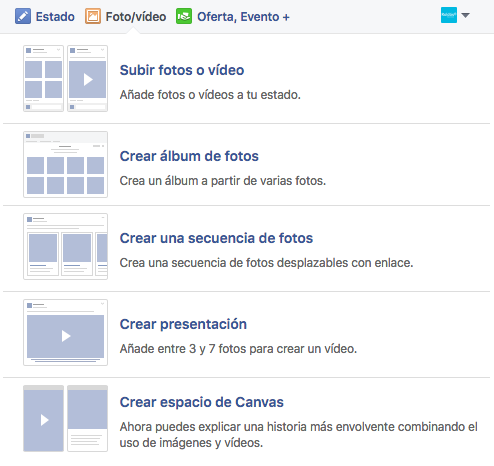Click text 'Añade fotos o vídeos a tu estado.'
494x466 pixels.
tap(210, 95)
